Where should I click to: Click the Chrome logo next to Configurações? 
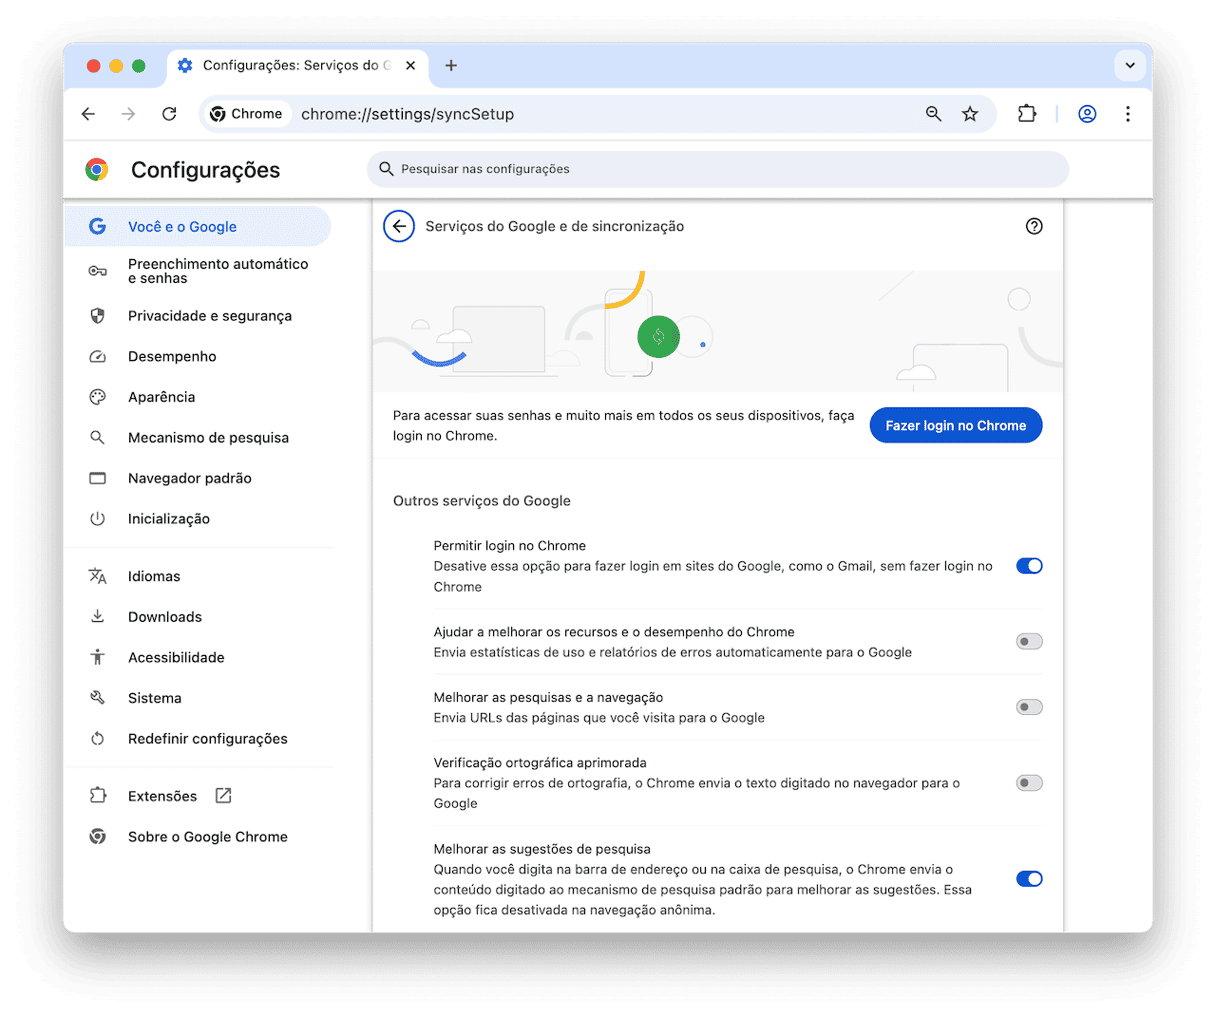[x=97, y=169]
